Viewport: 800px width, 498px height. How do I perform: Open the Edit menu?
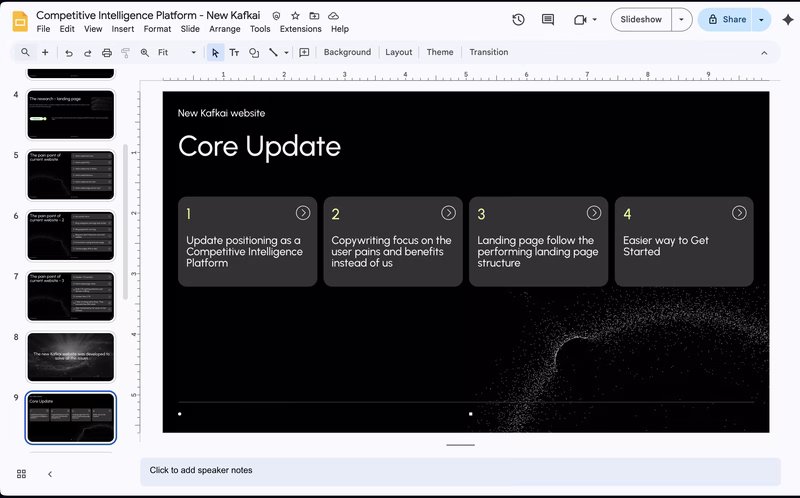pos(67,29)
